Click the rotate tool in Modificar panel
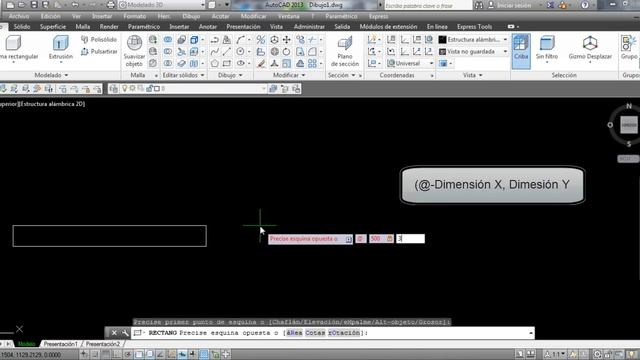640x360 pixels. (287, 52)
